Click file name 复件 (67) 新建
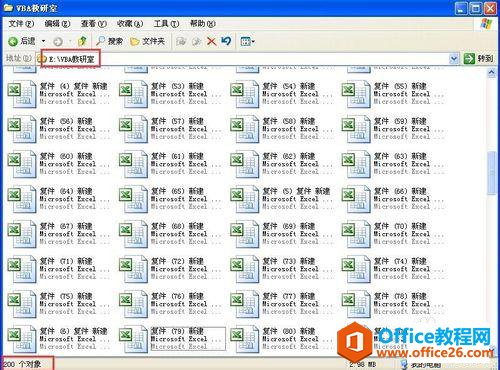This screenshot has width=500, height=370. 66,226
